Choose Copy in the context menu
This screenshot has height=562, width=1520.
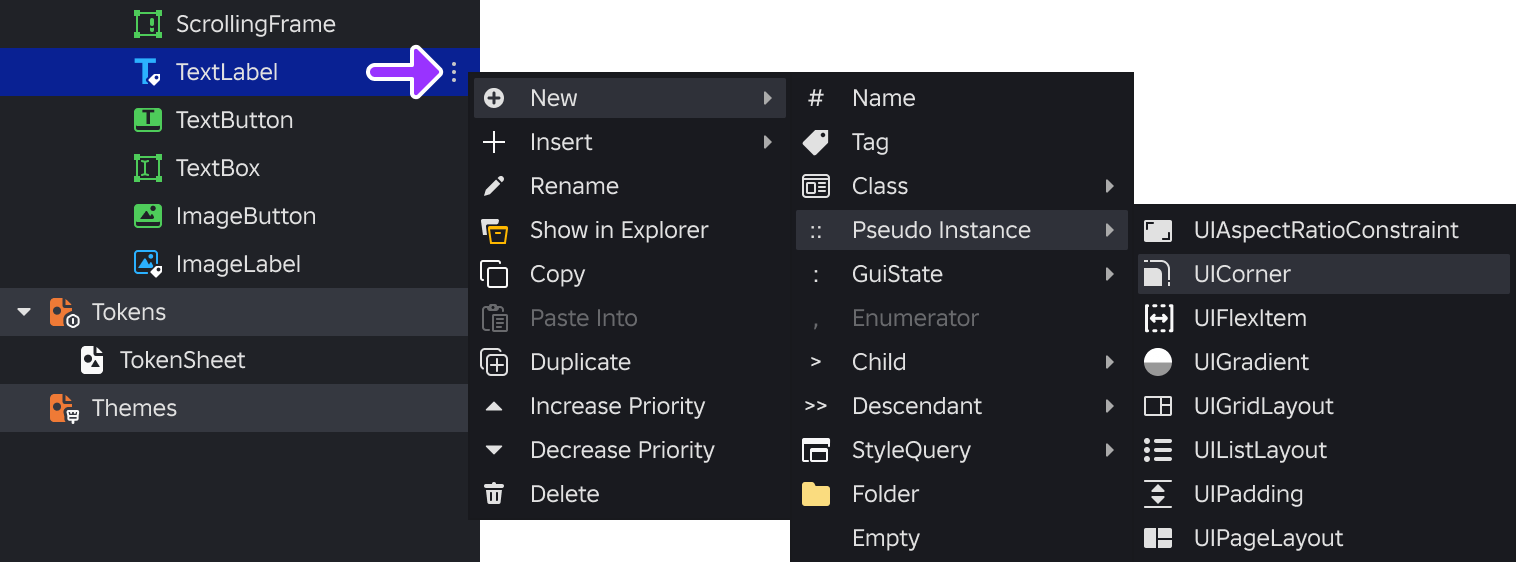630,274
